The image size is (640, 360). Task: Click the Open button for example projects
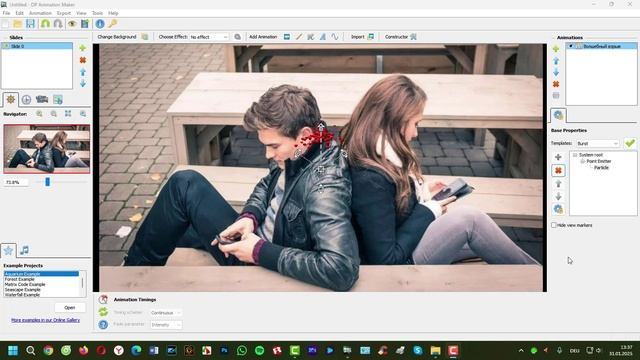click(70, 307)
